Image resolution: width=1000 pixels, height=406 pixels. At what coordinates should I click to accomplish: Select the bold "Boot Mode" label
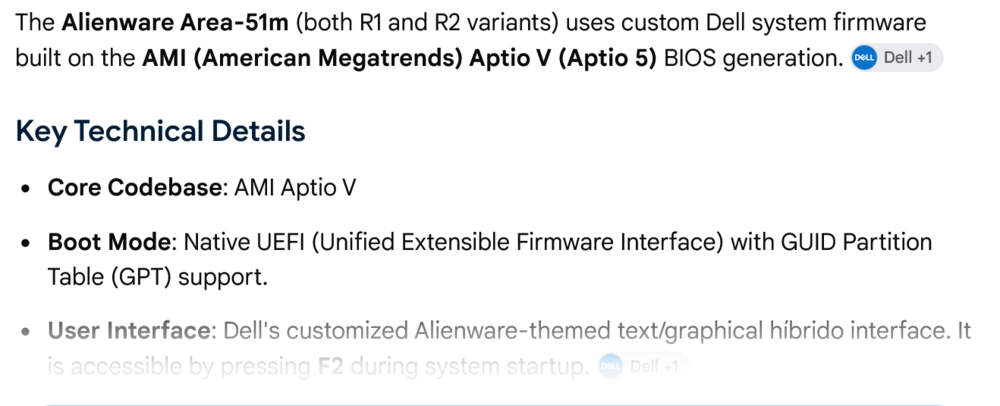[109, 242]
